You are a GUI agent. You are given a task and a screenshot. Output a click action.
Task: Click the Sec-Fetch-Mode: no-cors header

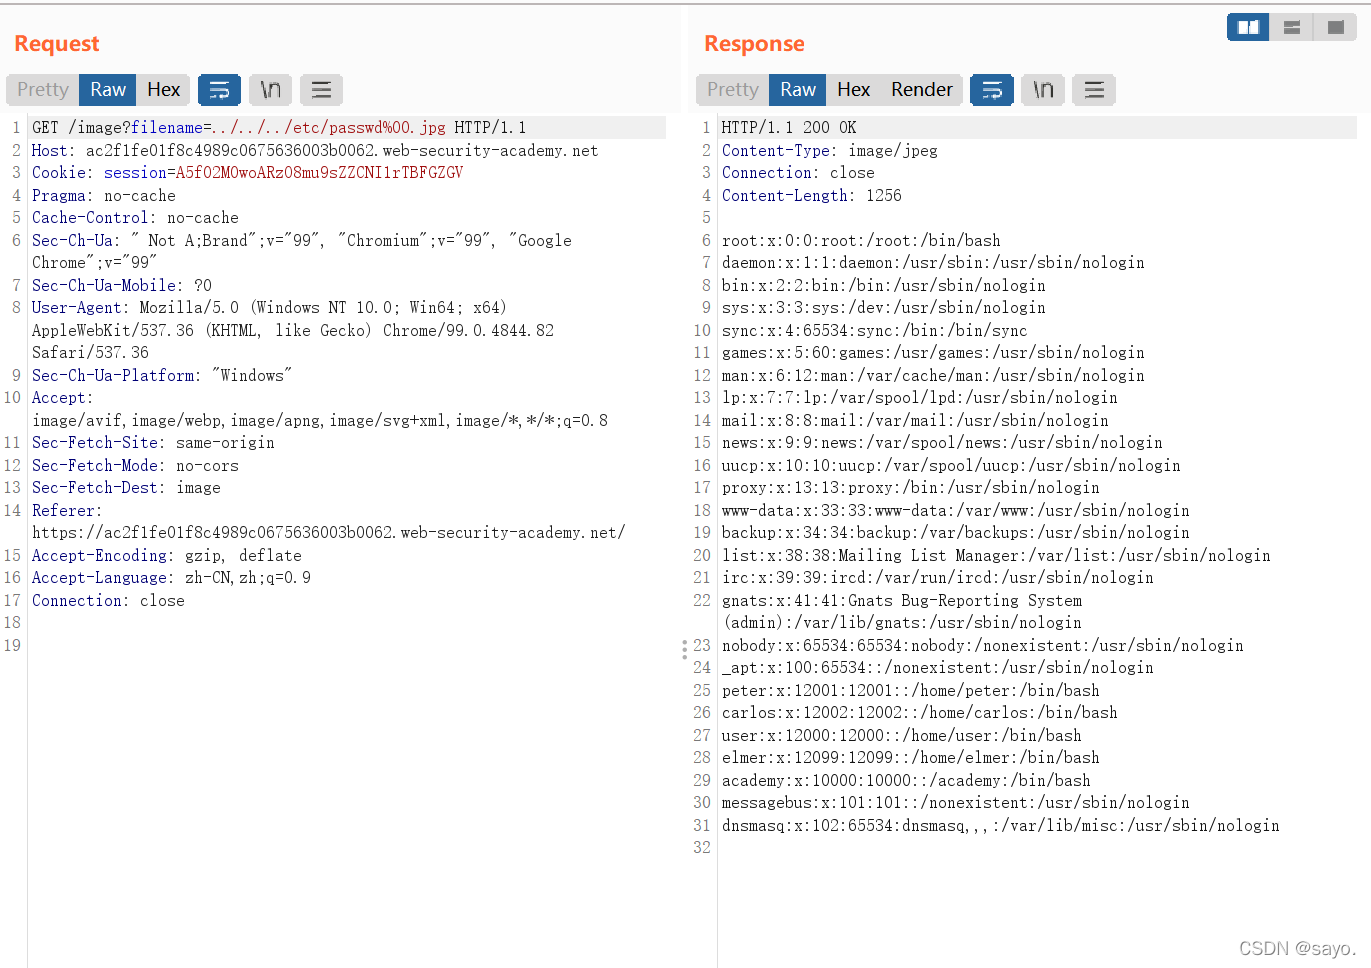(x=135, y=466)
